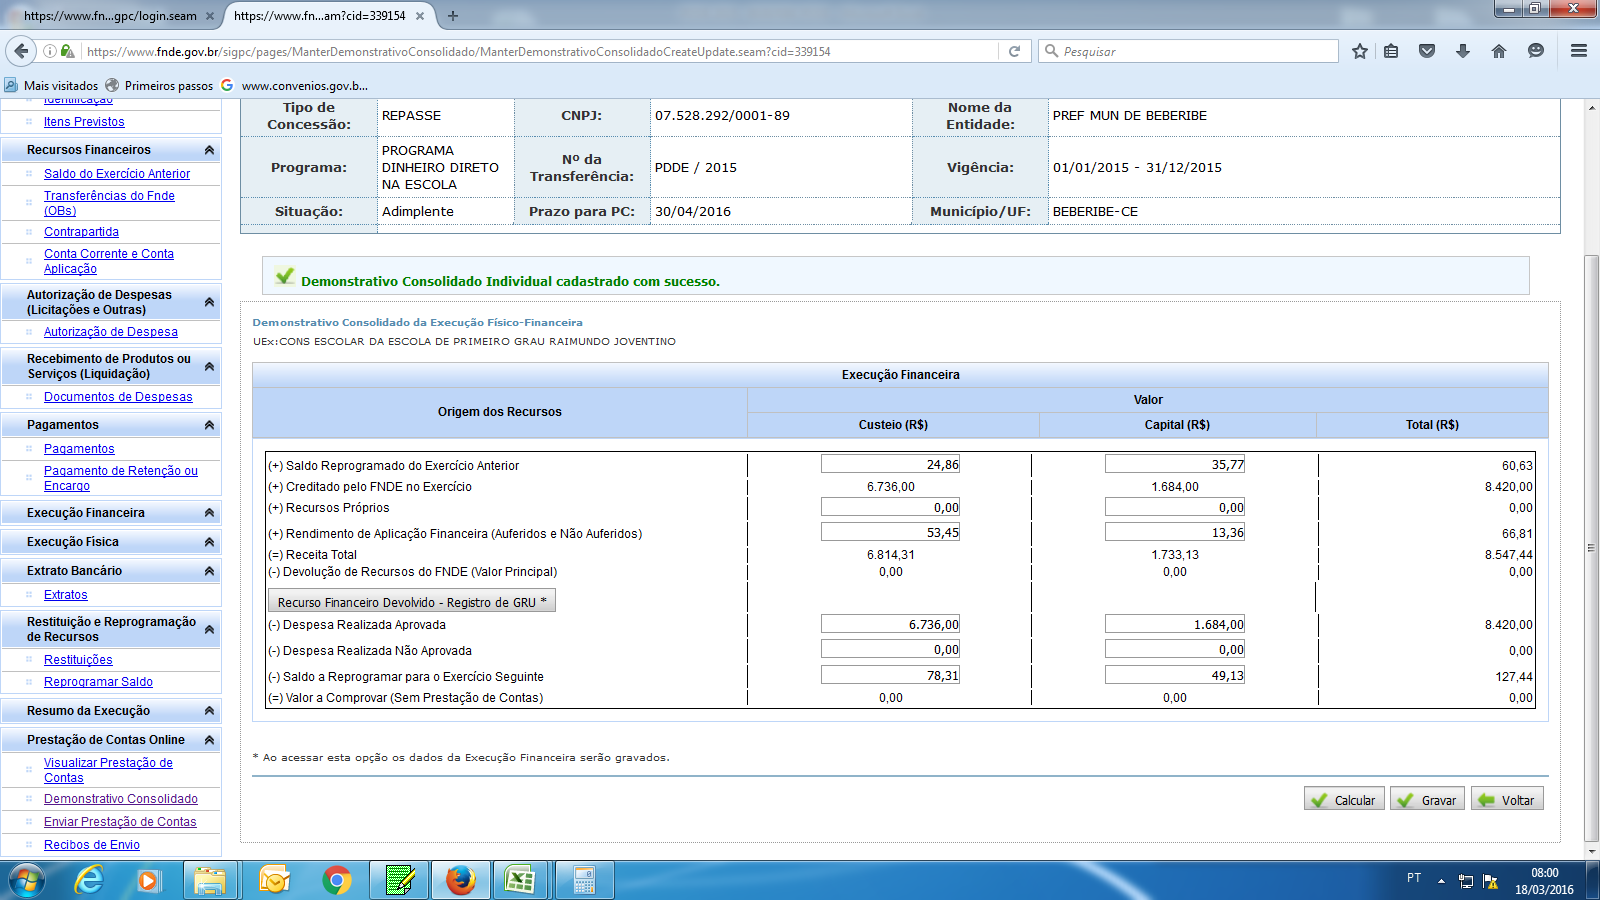Click the Firefox bookmark star icon
Screen dimensions: 1600x900
(1359, 51)
